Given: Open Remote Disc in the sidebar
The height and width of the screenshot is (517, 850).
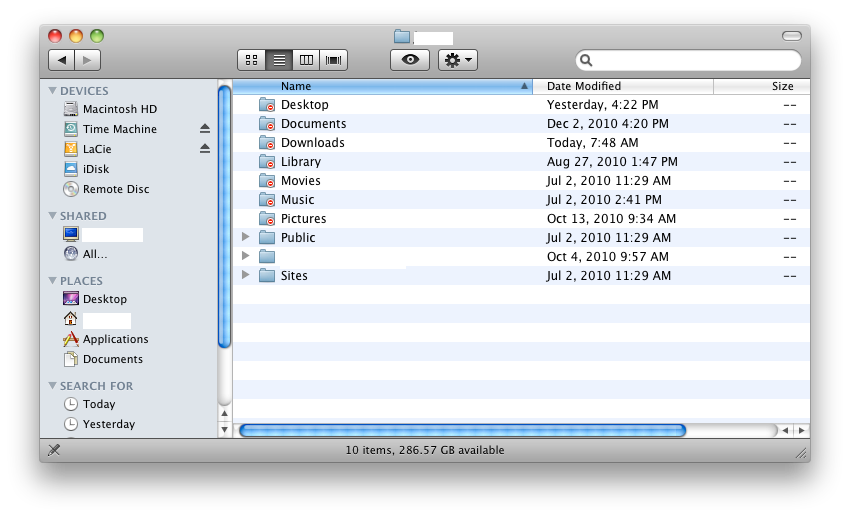Looking at the screenshot, I should point(106,189).
